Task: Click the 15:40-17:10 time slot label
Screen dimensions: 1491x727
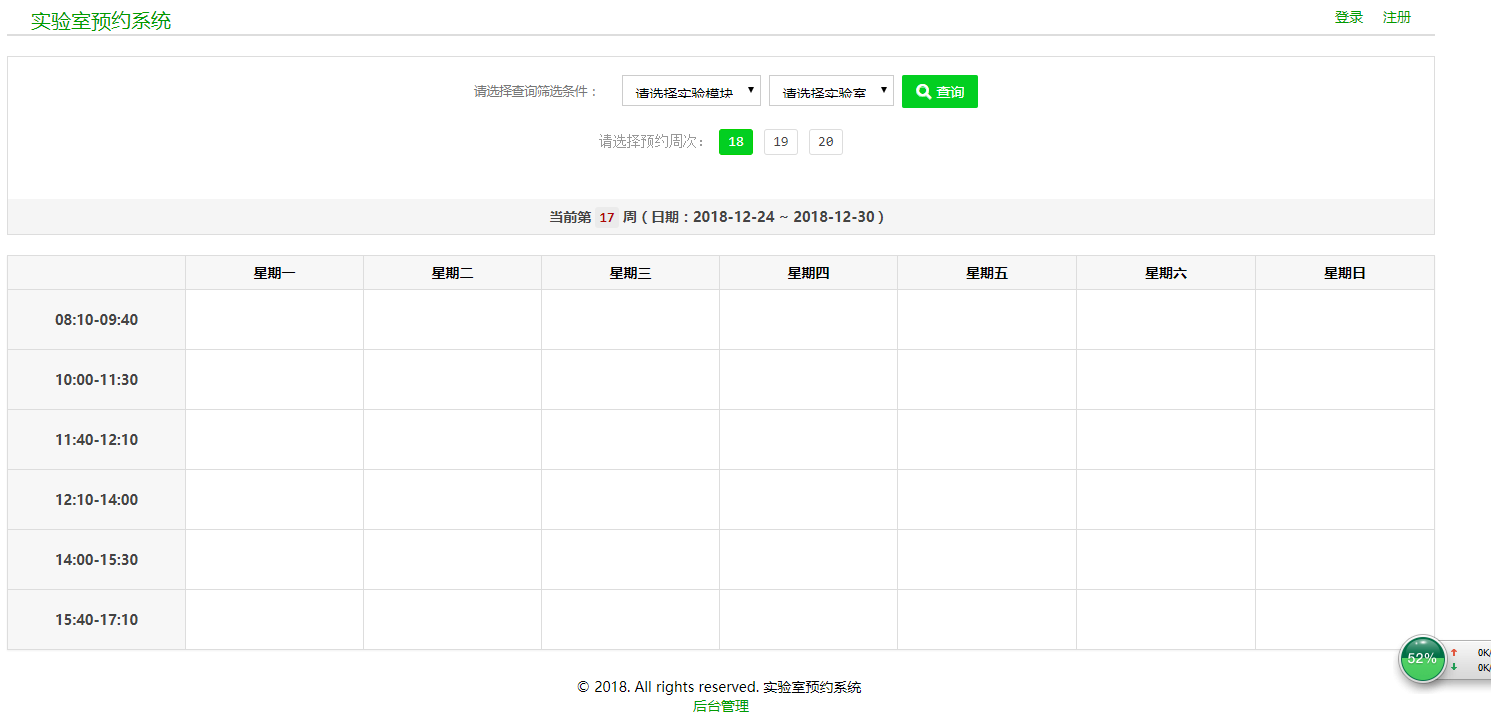Action: (96, 620)
